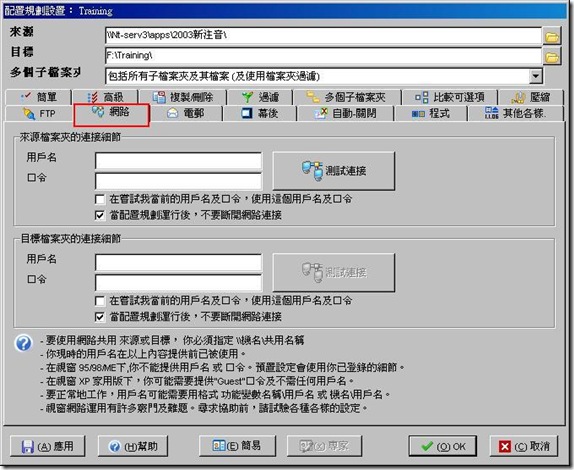The width and height of the screenshot is (574, 470).
Task: Open the 複製/刪除 tab
Action: tap(182, 97)
